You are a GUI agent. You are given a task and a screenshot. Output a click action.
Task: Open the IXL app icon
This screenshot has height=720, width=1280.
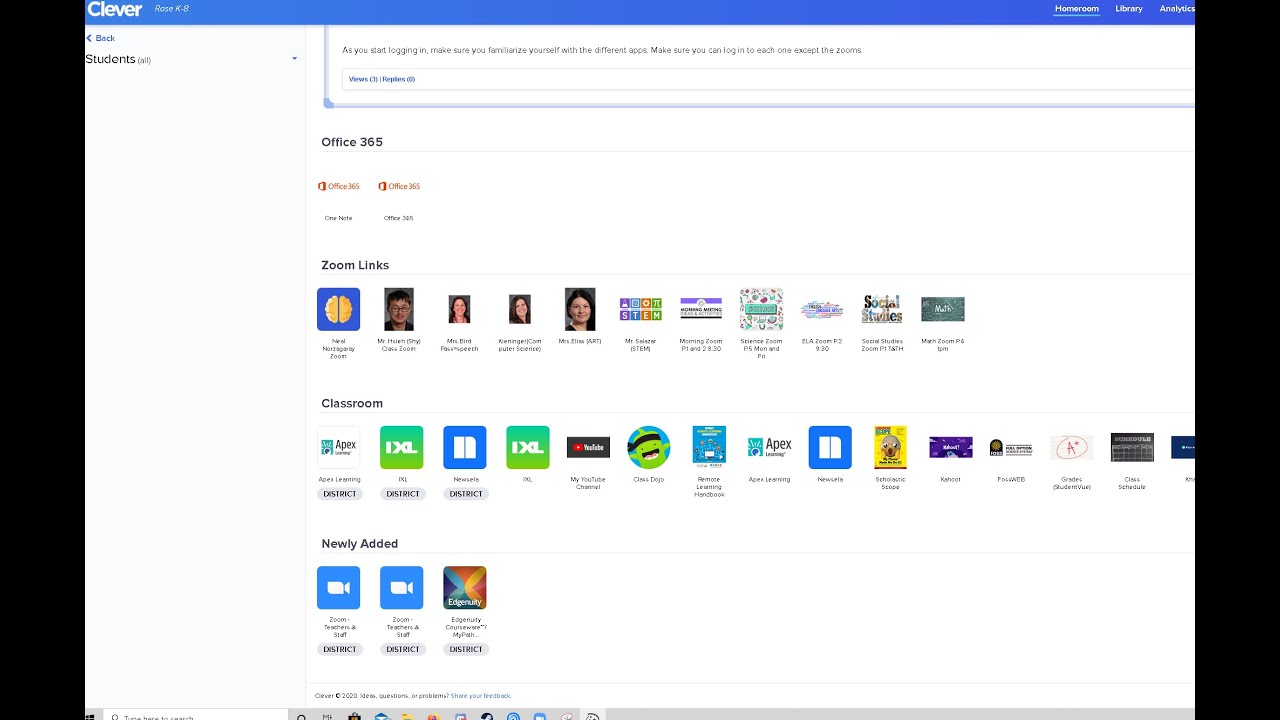click(x=402, y=447)
